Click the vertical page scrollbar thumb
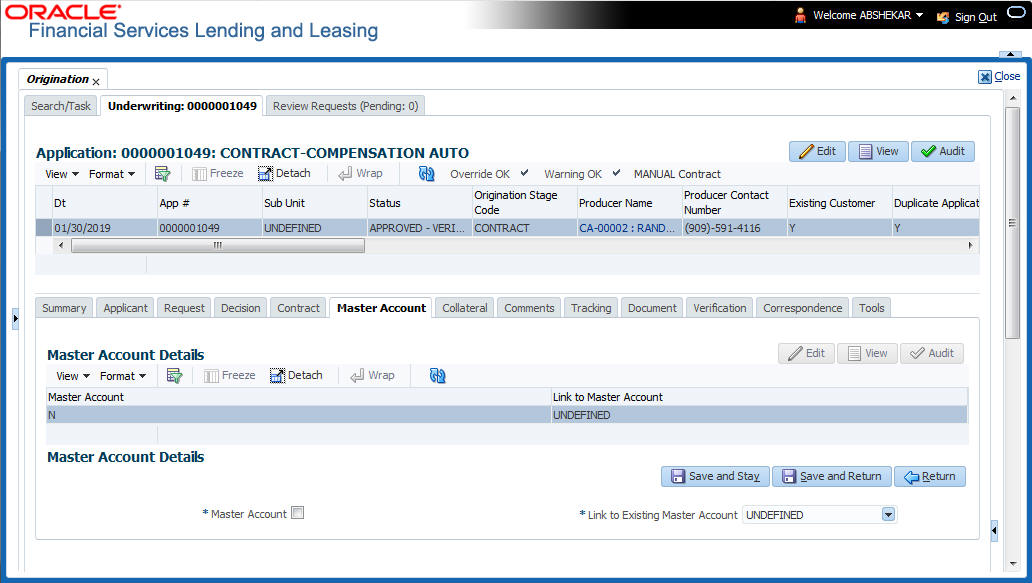 (1012, 224)
